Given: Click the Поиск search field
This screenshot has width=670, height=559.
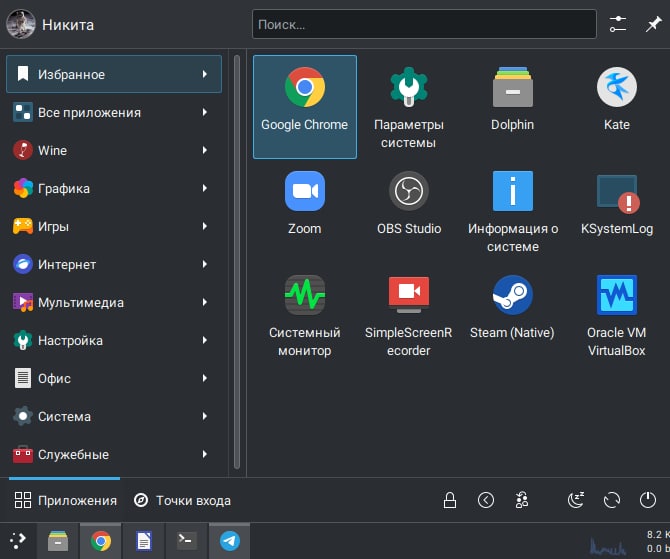Looking at the screenshot, I should [x=424, y=24].
